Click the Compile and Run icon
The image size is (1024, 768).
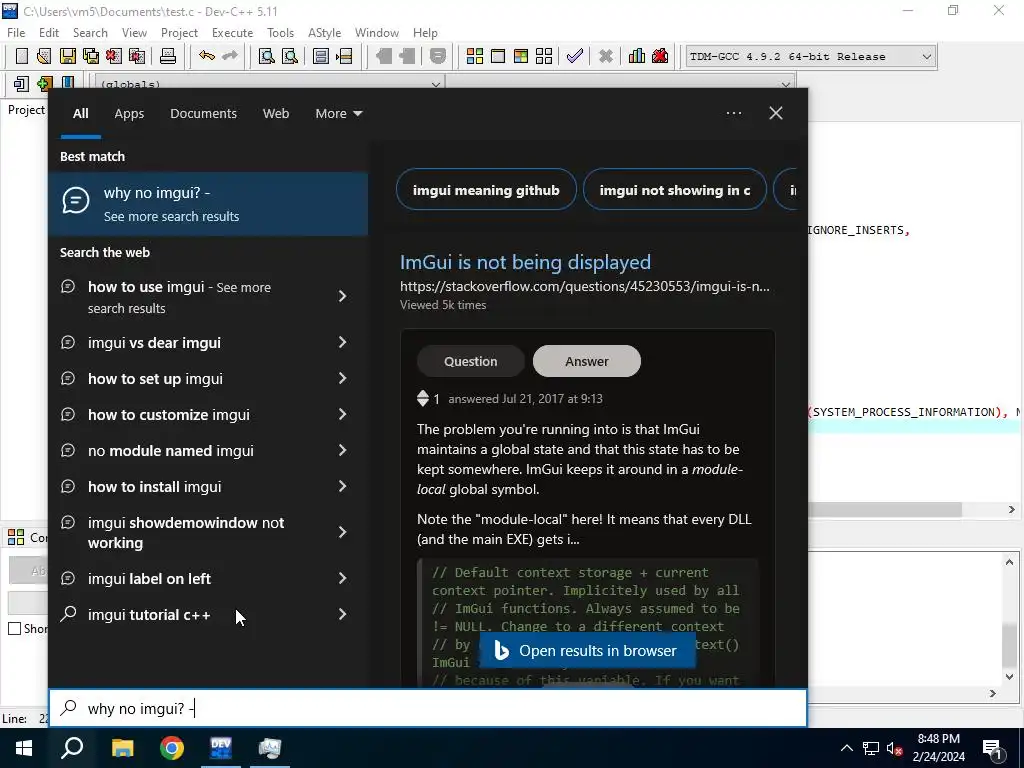[x=520, y=56]
